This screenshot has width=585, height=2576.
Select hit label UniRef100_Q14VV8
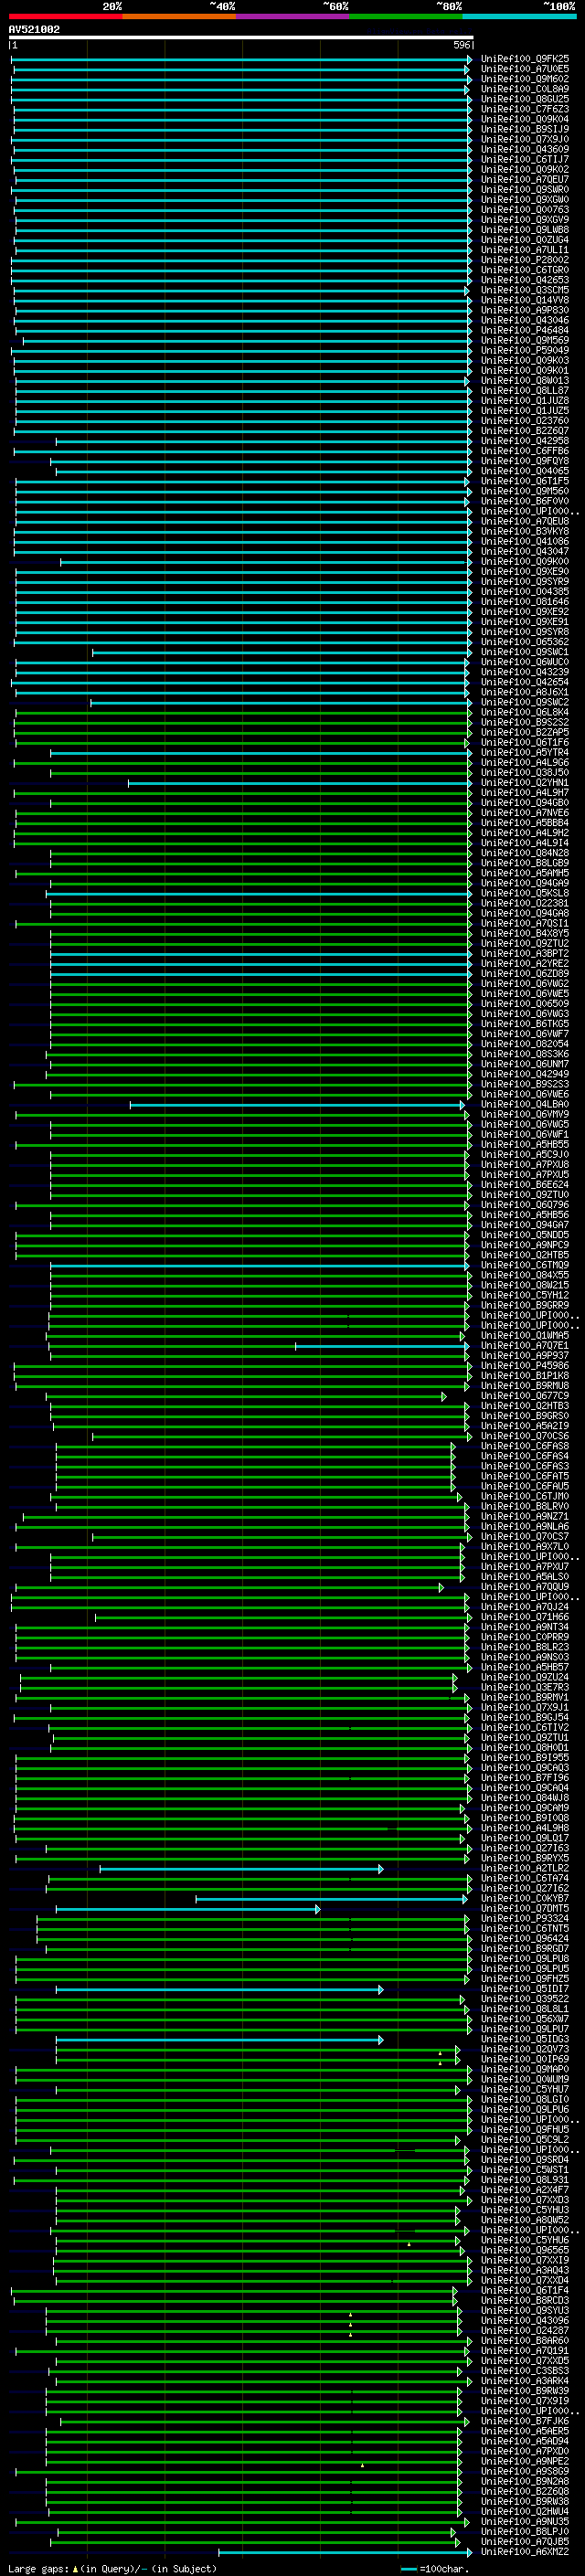point(524,300)
